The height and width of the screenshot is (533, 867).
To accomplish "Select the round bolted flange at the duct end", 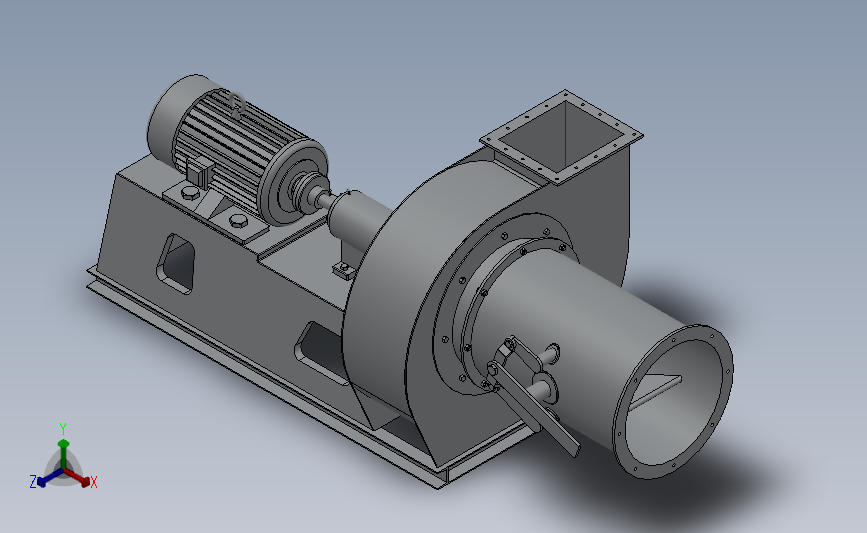I will coord(673,401).
